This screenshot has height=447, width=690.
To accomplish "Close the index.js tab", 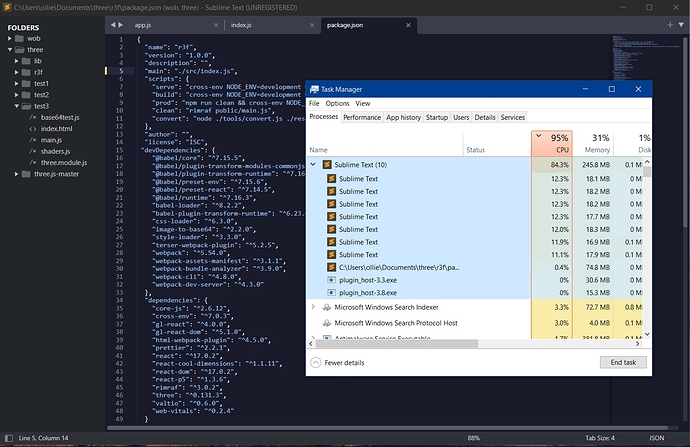I will point(312,26).
